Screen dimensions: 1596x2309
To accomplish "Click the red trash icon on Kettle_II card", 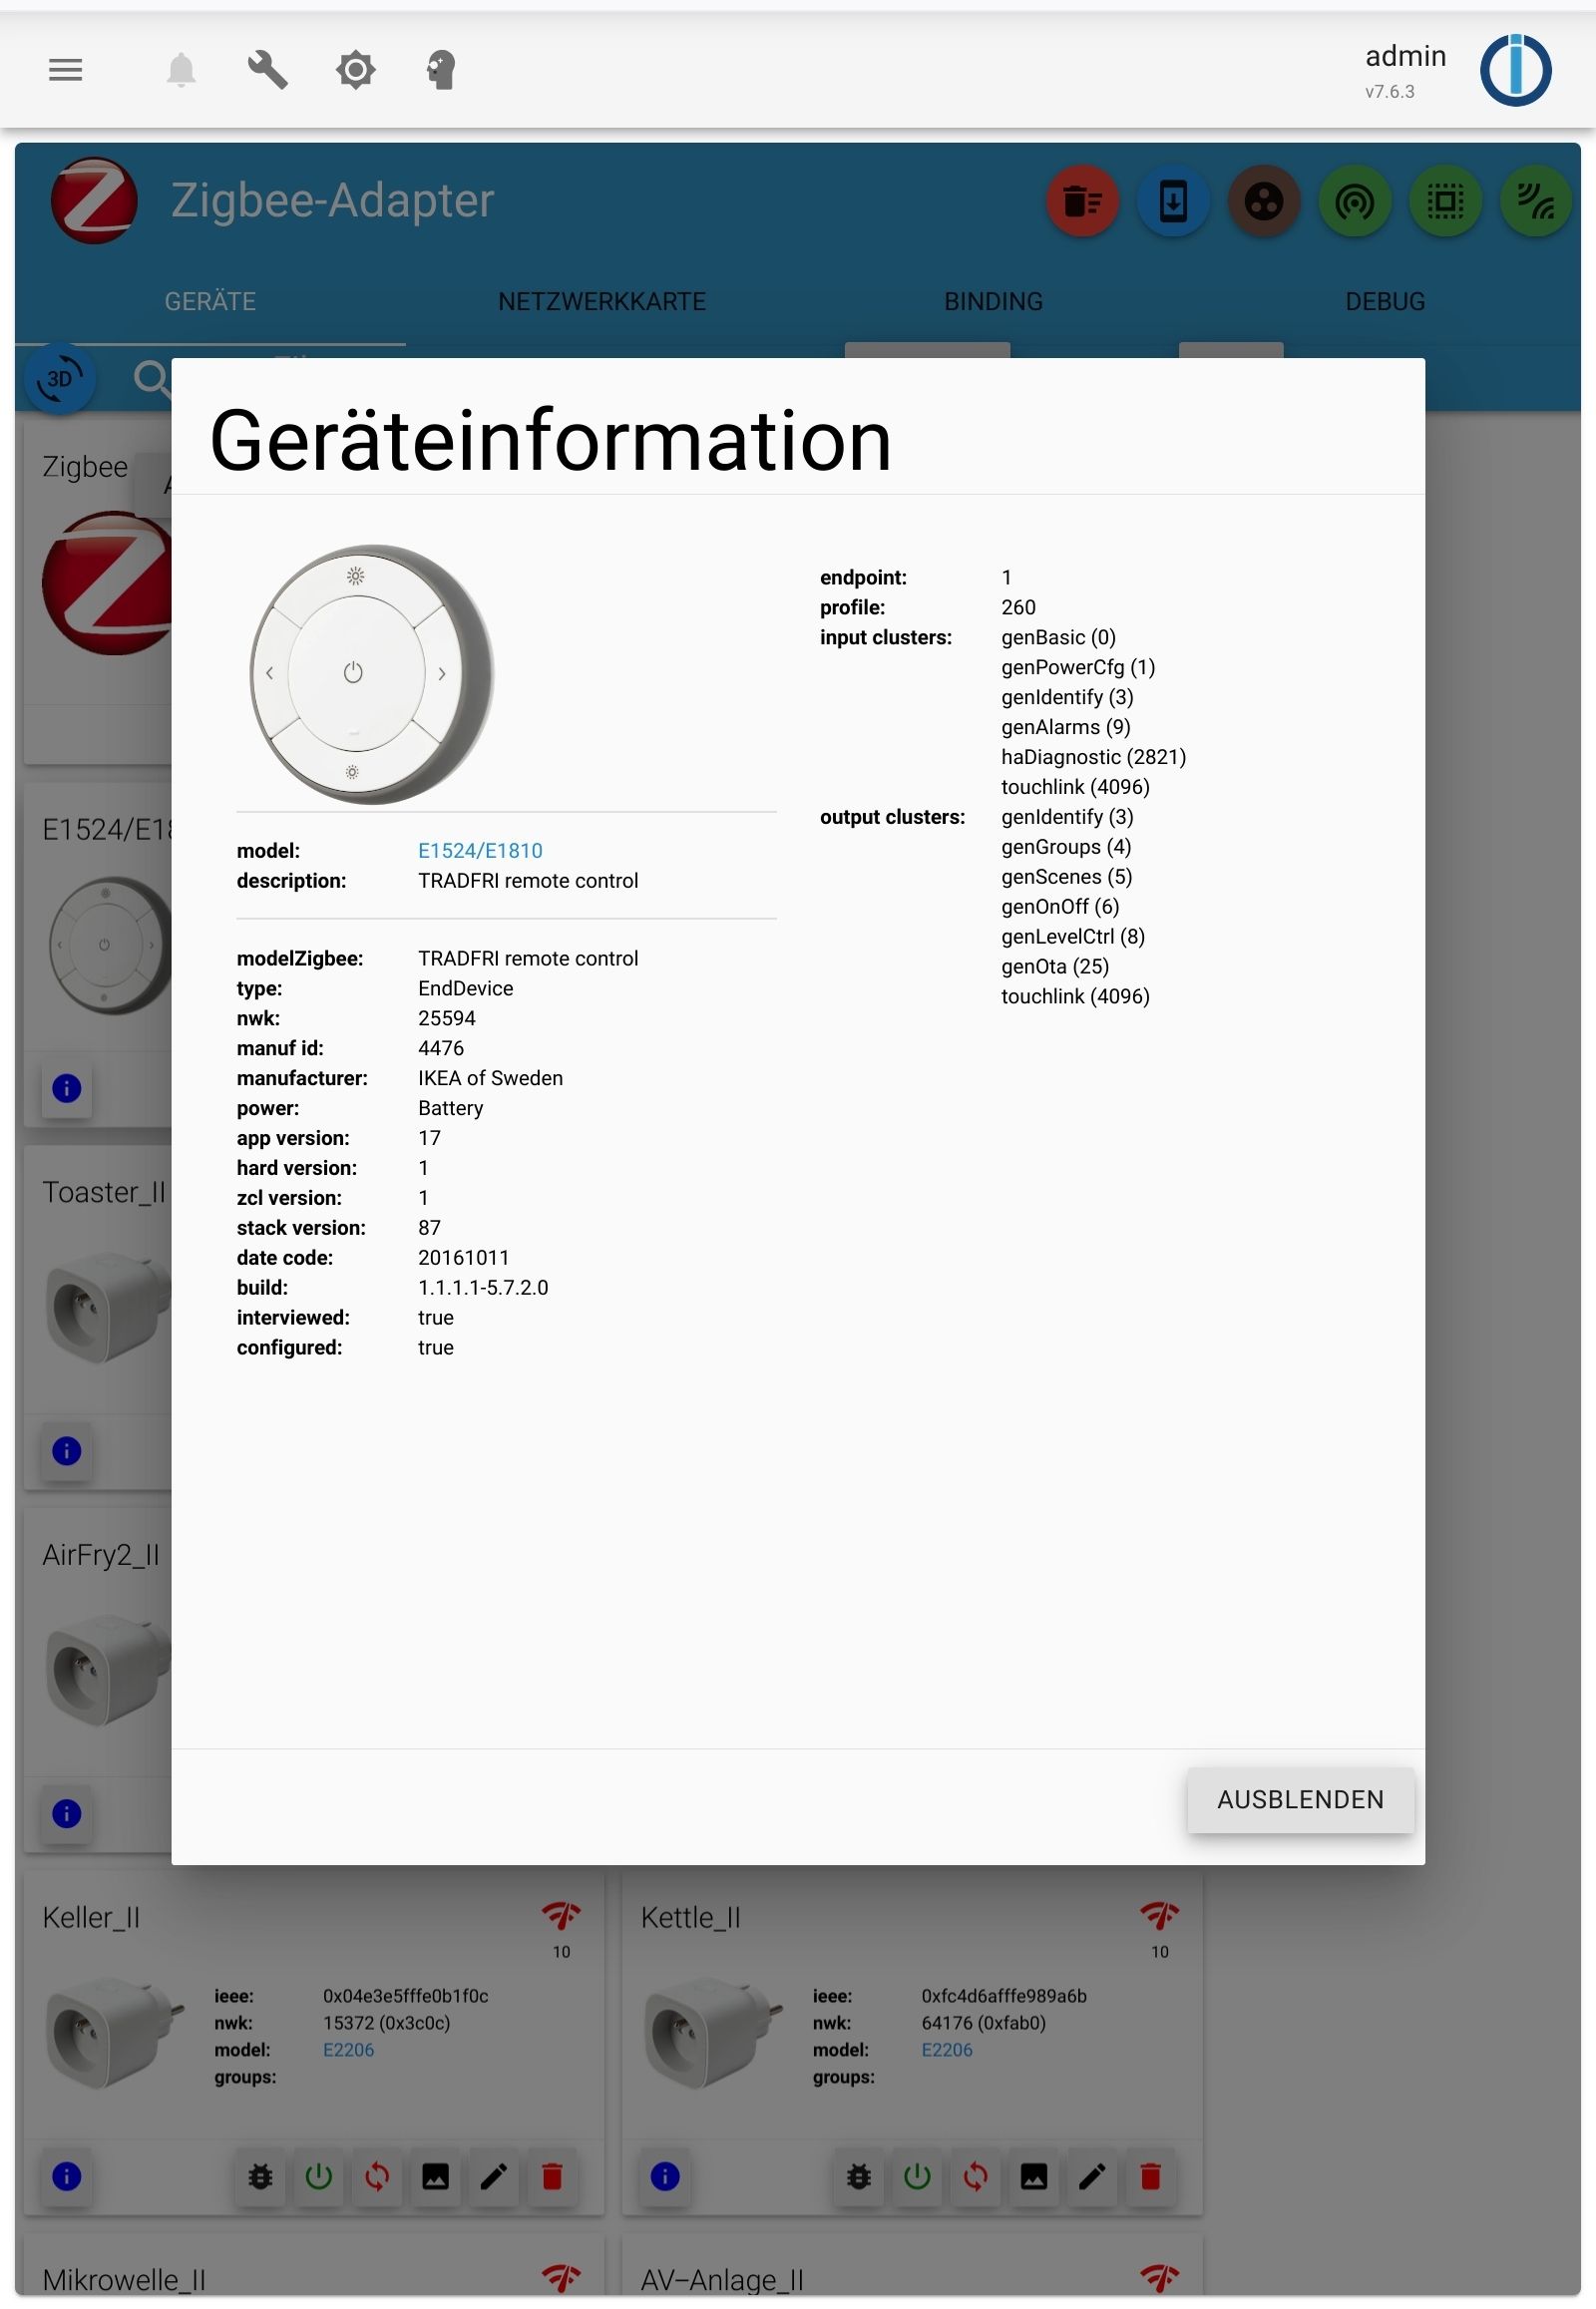I will 1150,2177.
